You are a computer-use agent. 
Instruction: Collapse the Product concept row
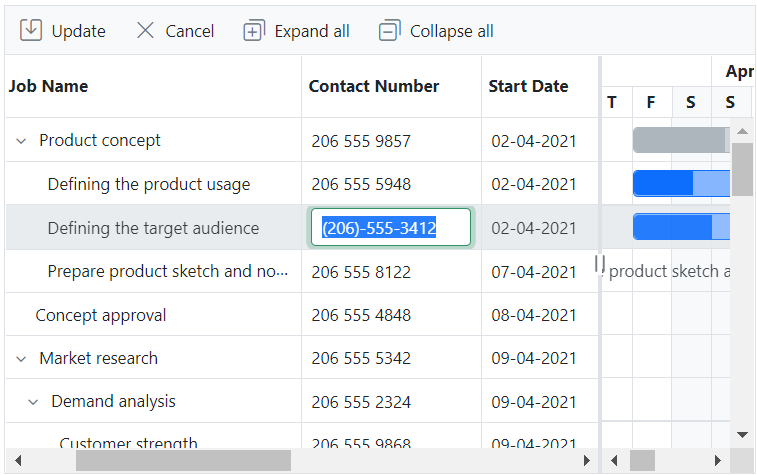pyautogui.click(x=21, y=141)
